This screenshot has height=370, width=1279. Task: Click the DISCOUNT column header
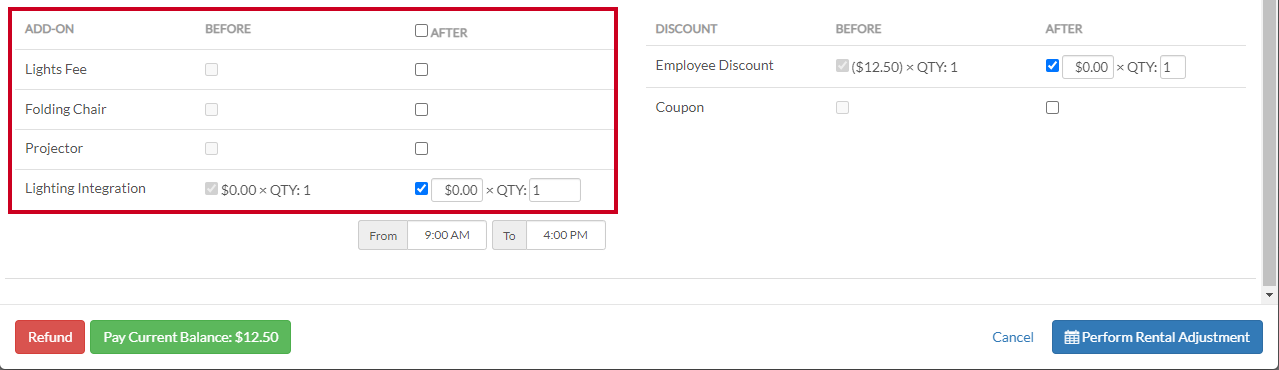click(687, 29)
